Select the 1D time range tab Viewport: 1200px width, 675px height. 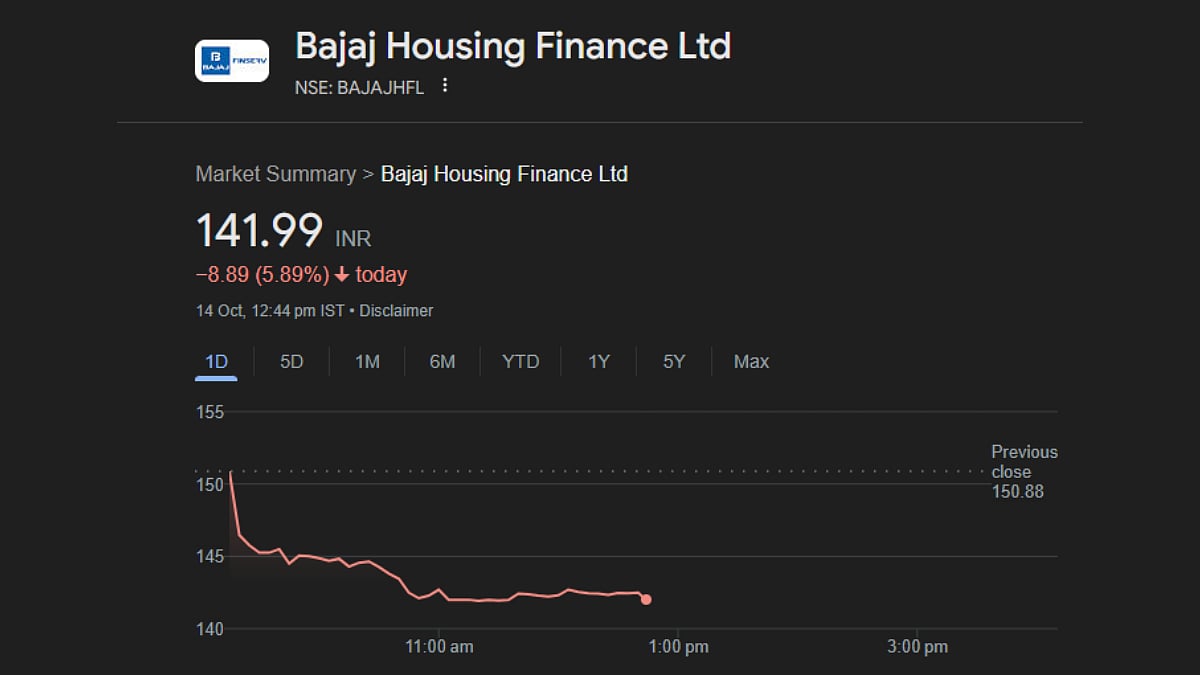(x=216, y=362)
